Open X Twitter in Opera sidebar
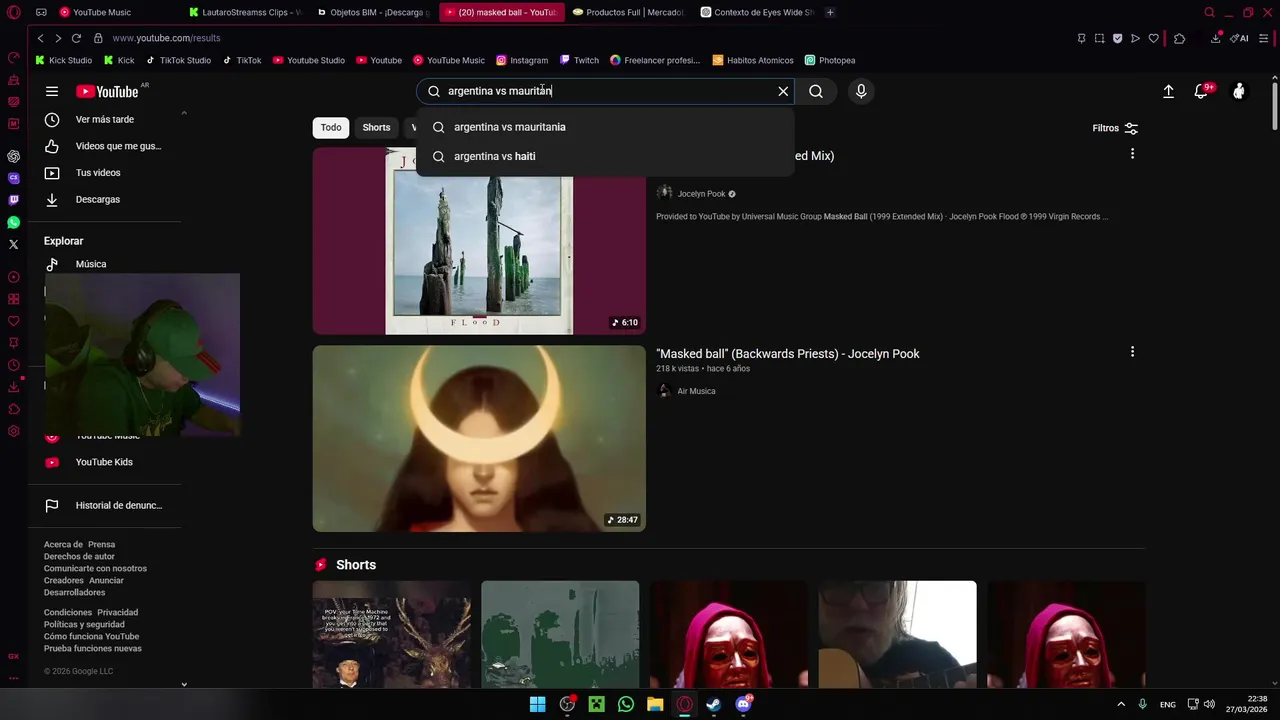This screenshot has width=1280, height=720. click(x=14, y=244)
